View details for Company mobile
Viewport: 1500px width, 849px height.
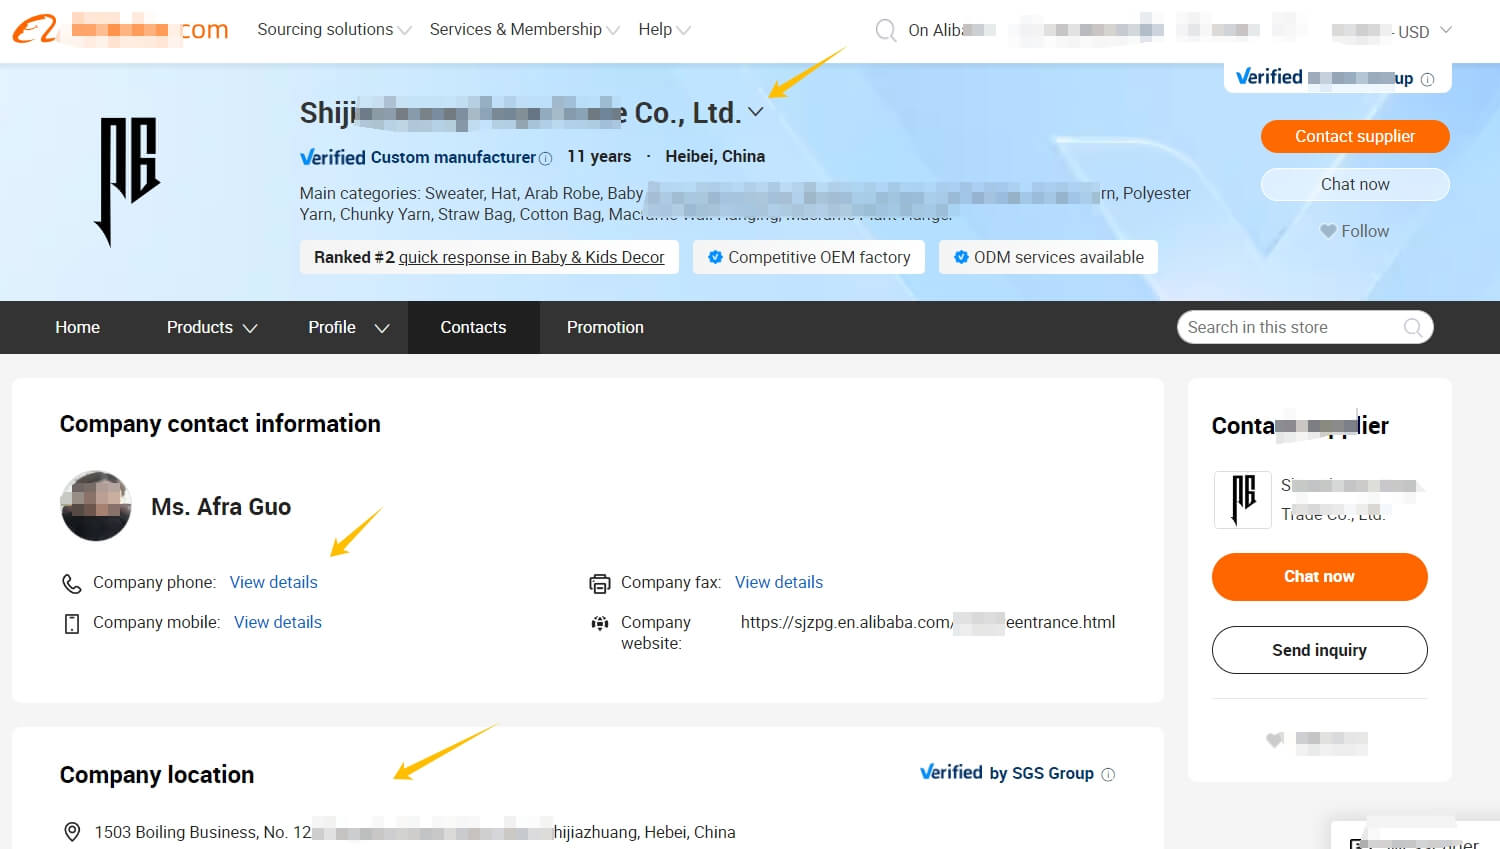pyautogui.click(x=278, y=622)
